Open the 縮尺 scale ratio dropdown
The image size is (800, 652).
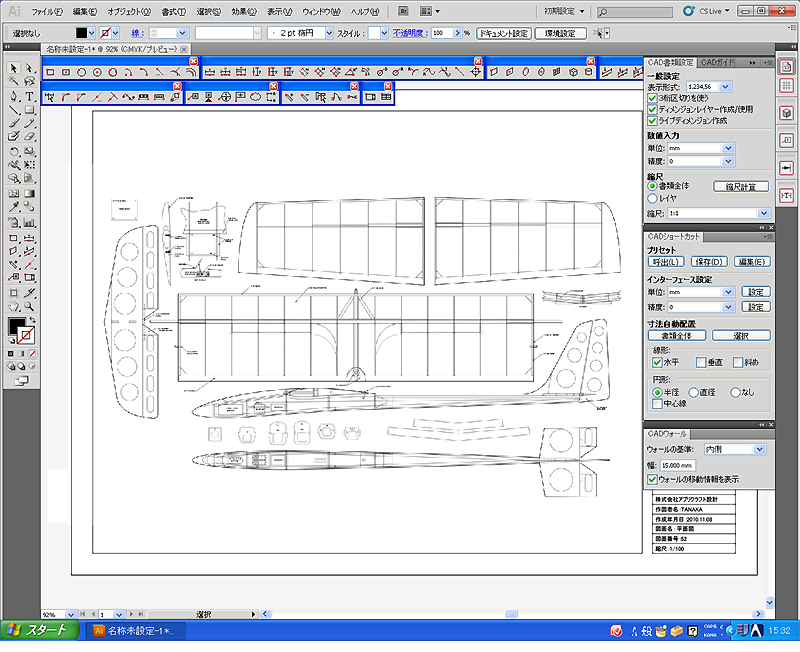point(764,214)
